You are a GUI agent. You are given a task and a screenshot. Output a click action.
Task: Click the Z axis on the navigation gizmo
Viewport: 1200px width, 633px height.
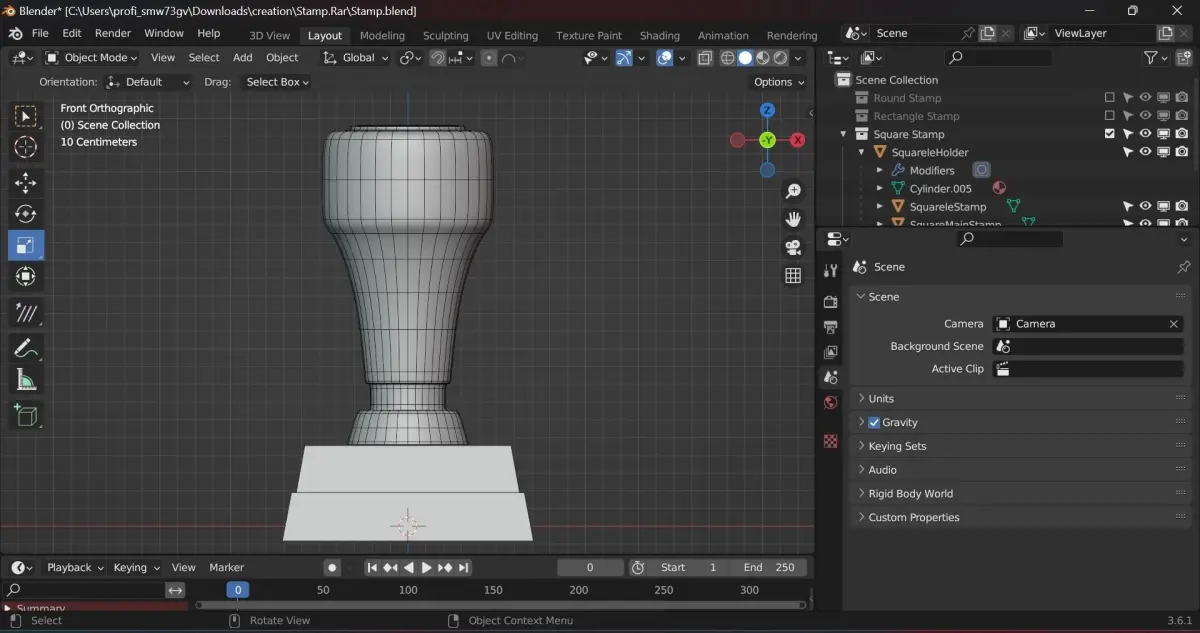coord(767,110)
